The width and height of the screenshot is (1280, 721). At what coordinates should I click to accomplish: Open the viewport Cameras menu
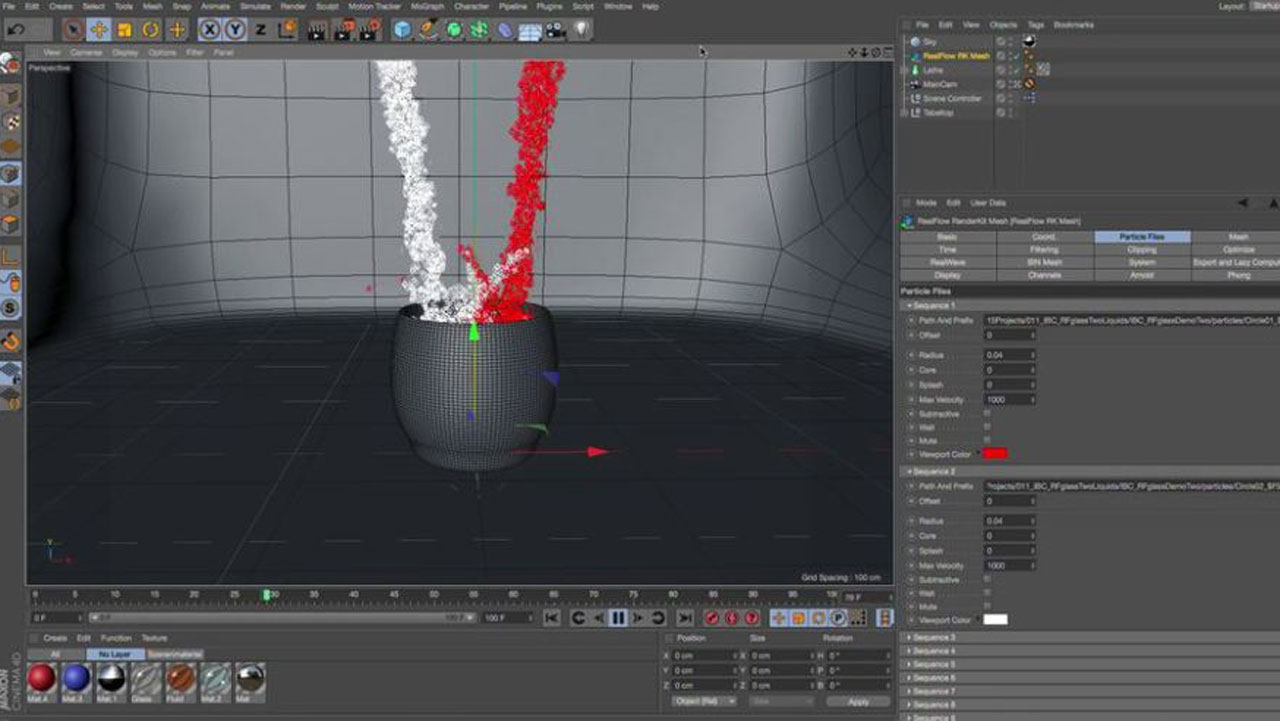coord(85,52)
